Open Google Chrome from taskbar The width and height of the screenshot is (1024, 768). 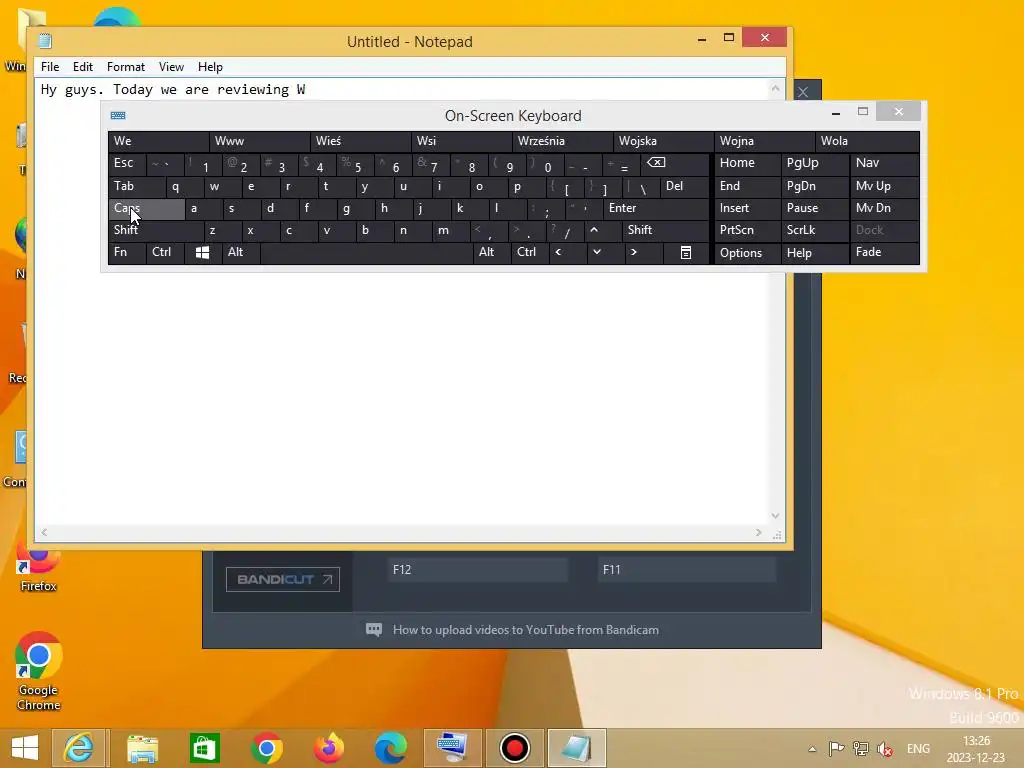tap(266, 748)
